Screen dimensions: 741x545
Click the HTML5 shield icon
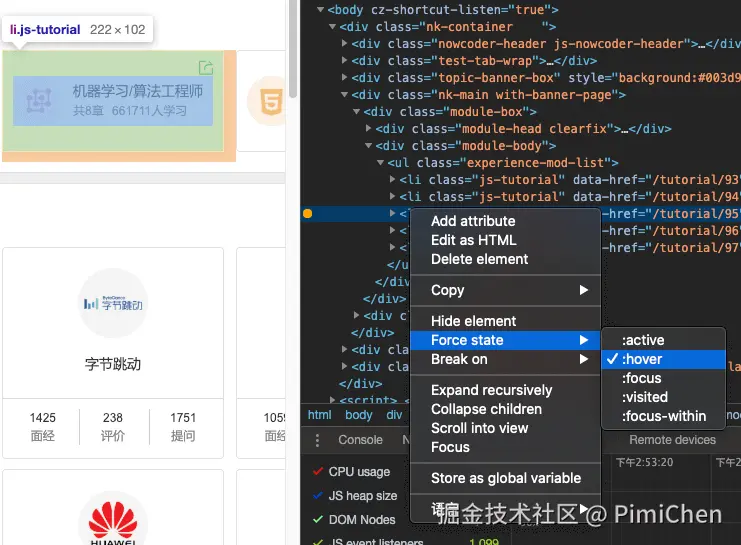tap(271, 102)
